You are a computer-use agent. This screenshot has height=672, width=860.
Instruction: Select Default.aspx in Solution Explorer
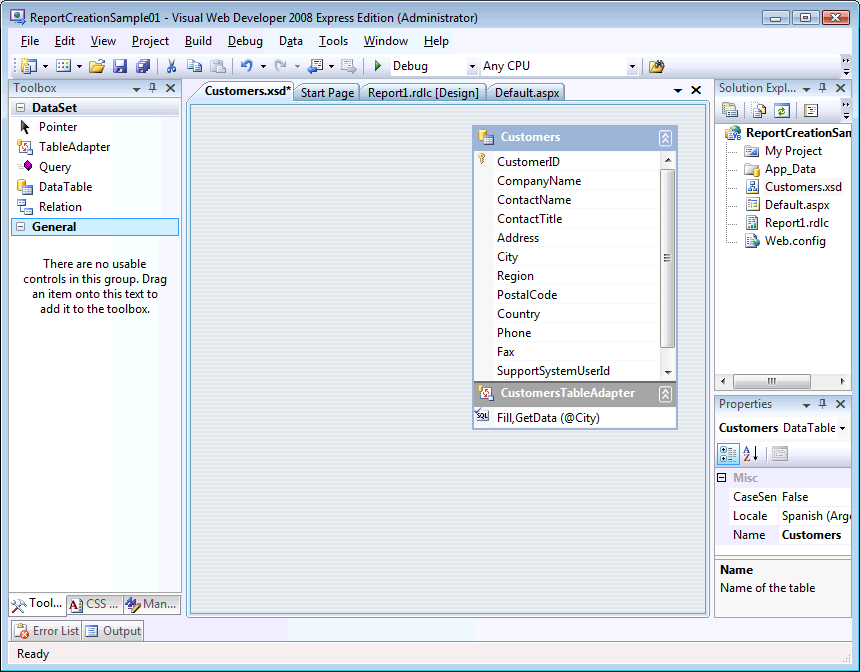tap(796, 205)
